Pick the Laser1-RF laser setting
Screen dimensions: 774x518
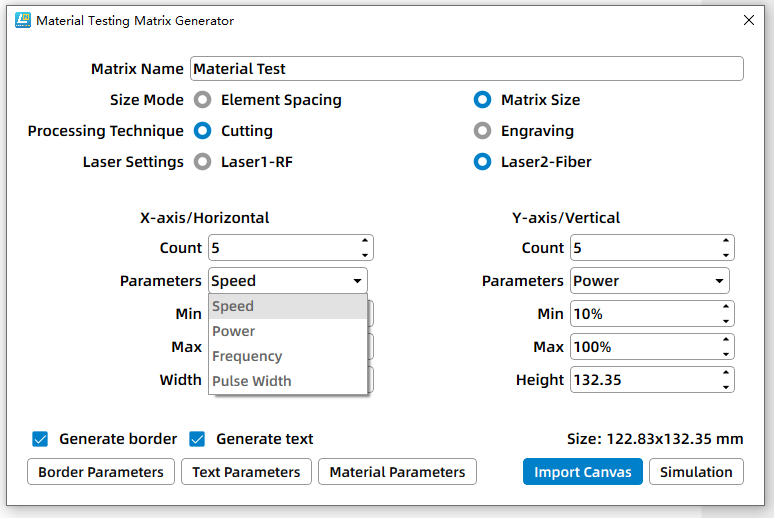pyautogui.click(x=203, y=162)
